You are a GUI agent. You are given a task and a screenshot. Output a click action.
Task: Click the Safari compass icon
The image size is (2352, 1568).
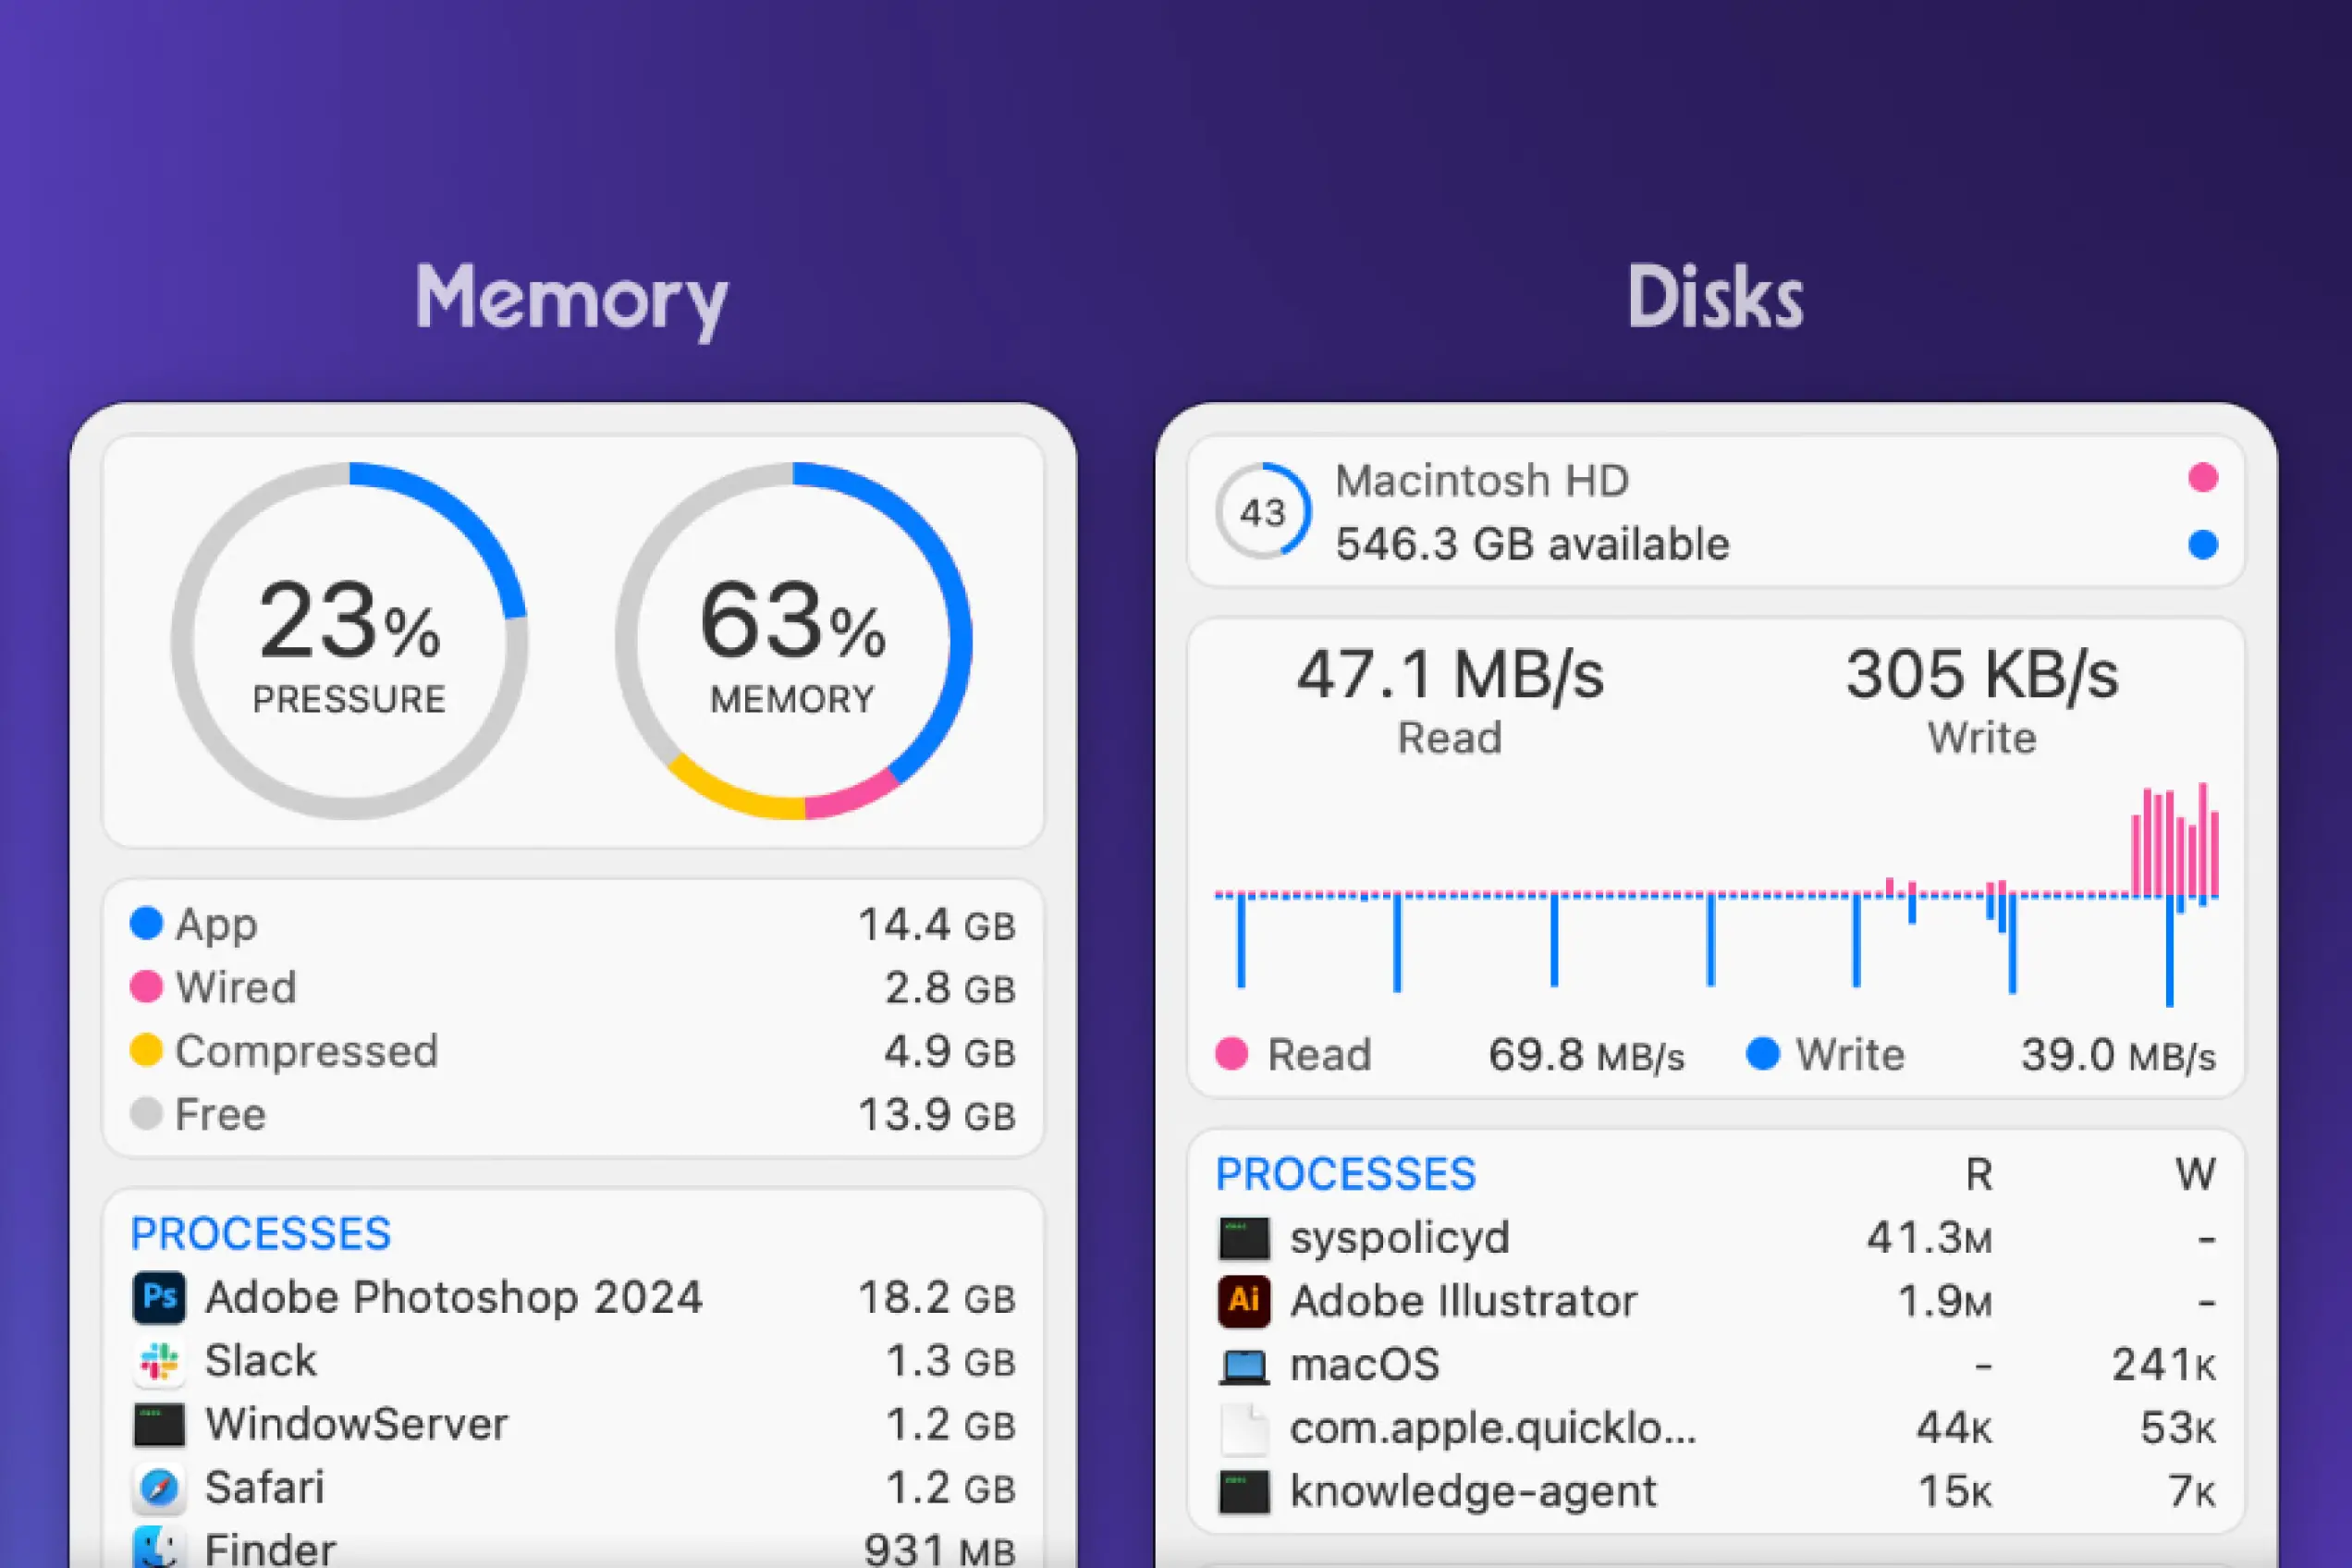click(159, 1488)
